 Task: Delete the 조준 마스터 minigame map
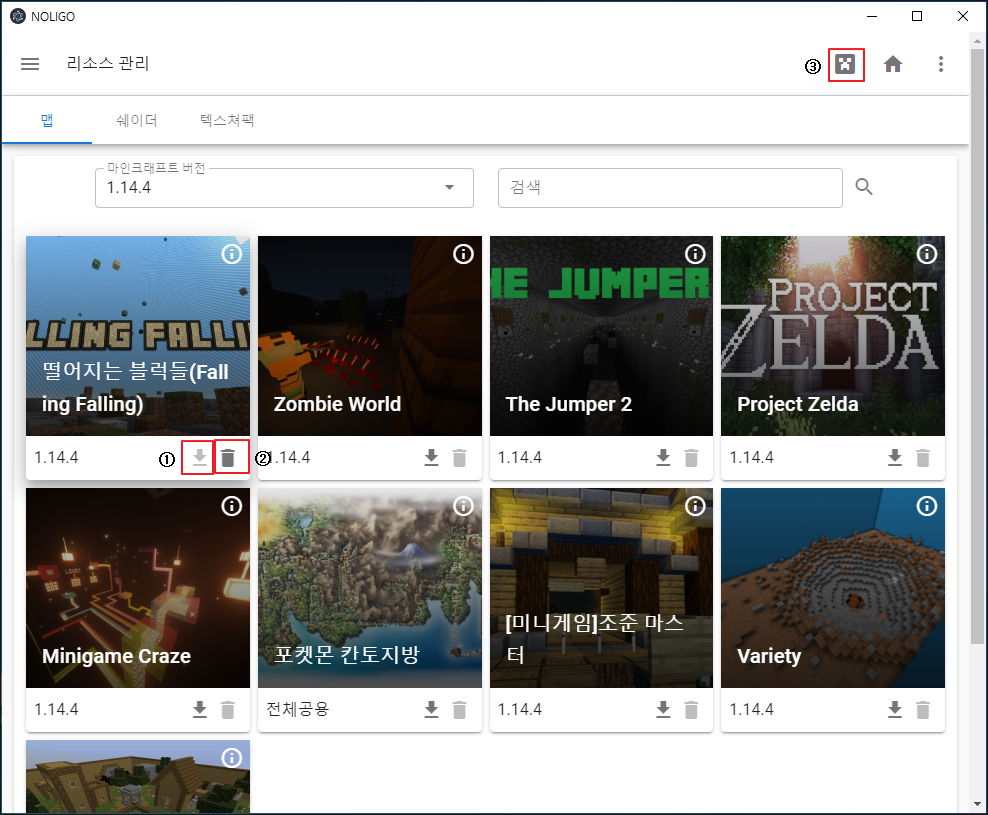pyautogui.click(x=691, y=709)
